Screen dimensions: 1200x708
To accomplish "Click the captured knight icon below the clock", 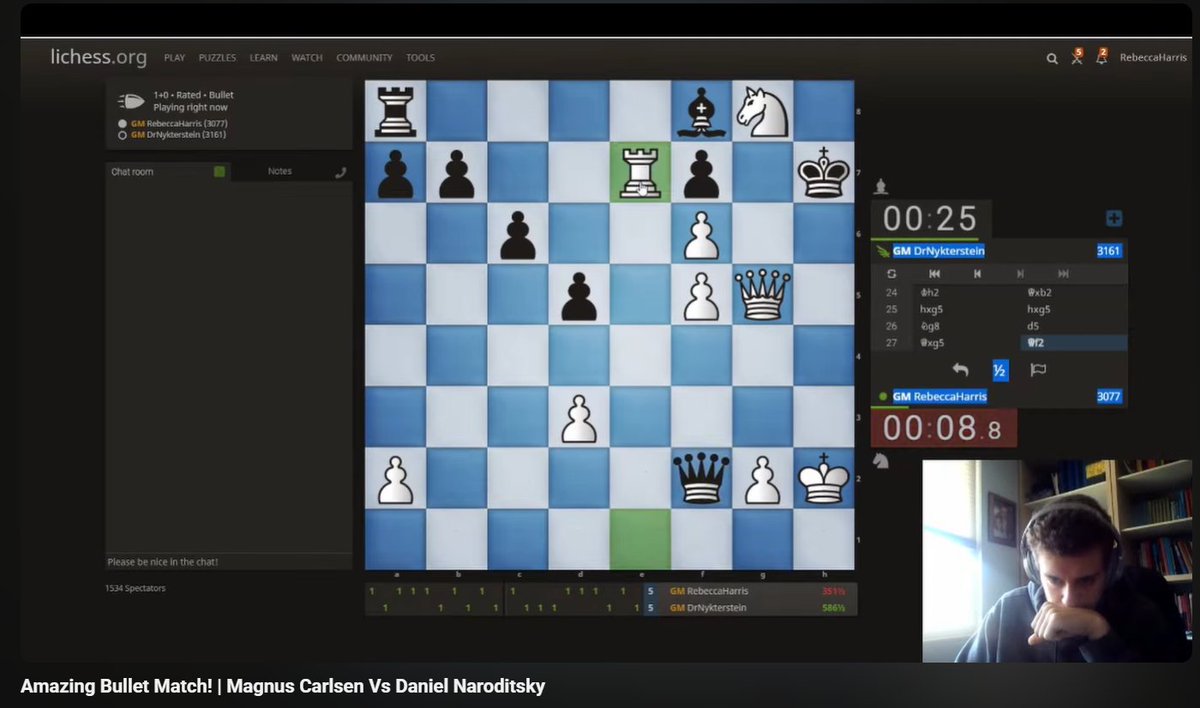I will (881, 461).
